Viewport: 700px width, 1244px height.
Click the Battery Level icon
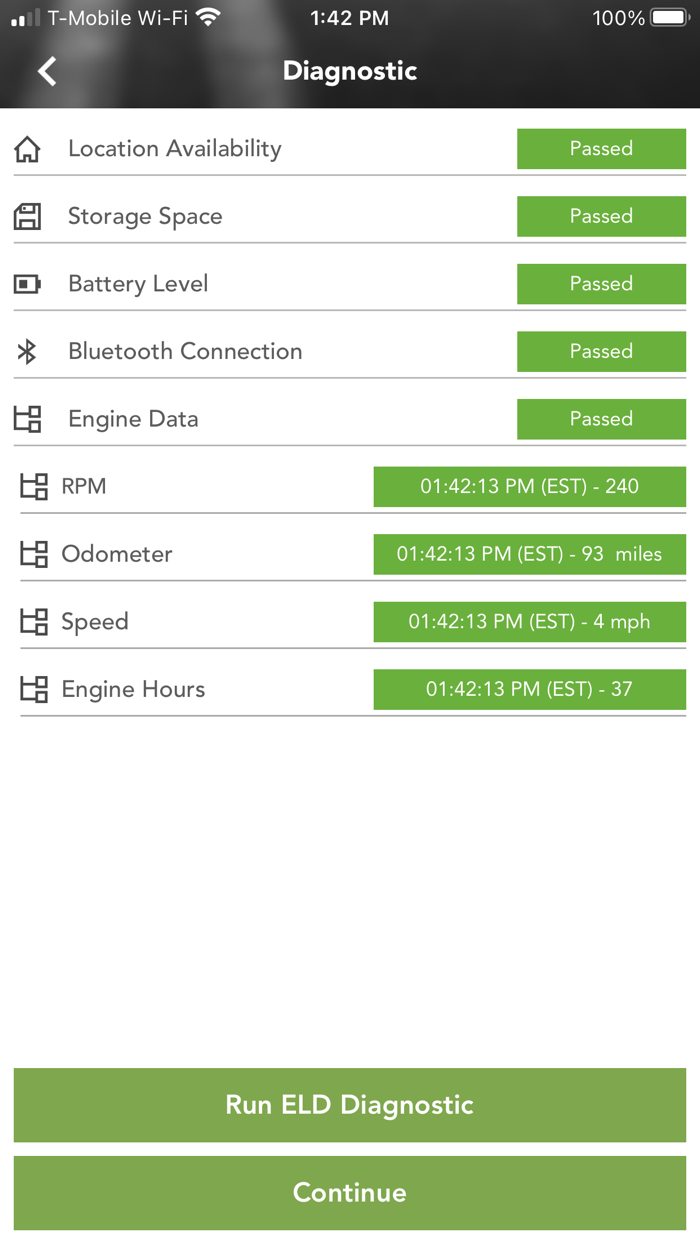pos(28,283)
